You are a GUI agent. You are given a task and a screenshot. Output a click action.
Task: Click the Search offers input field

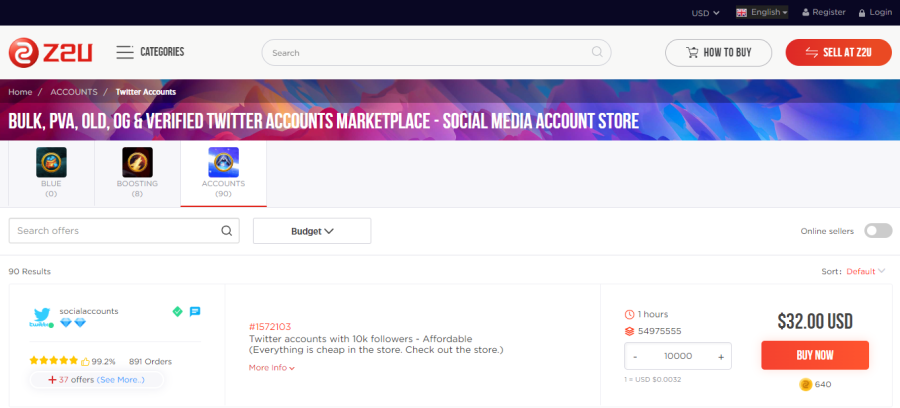(x=115, y=231)
